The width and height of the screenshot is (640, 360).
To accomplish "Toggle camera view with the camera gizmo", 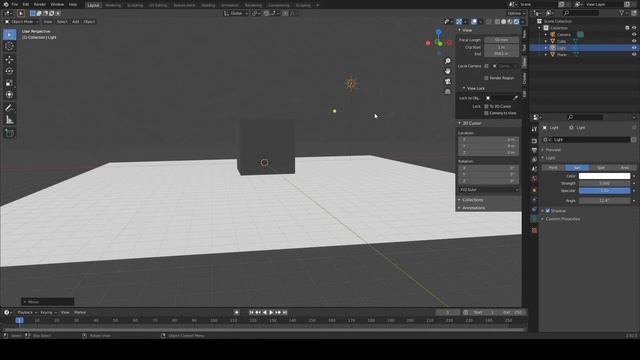I will 448,81.
